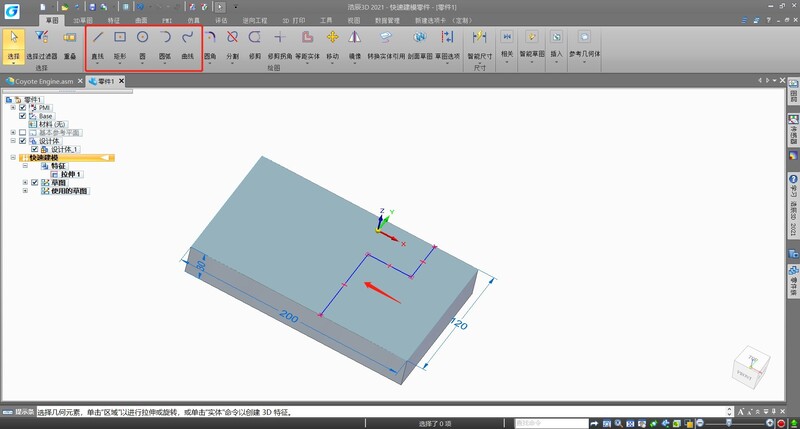This screenshot has width=800, height=429.
Task: Switch to the 曲面 ribbon tab
Action: click(141, 20)
